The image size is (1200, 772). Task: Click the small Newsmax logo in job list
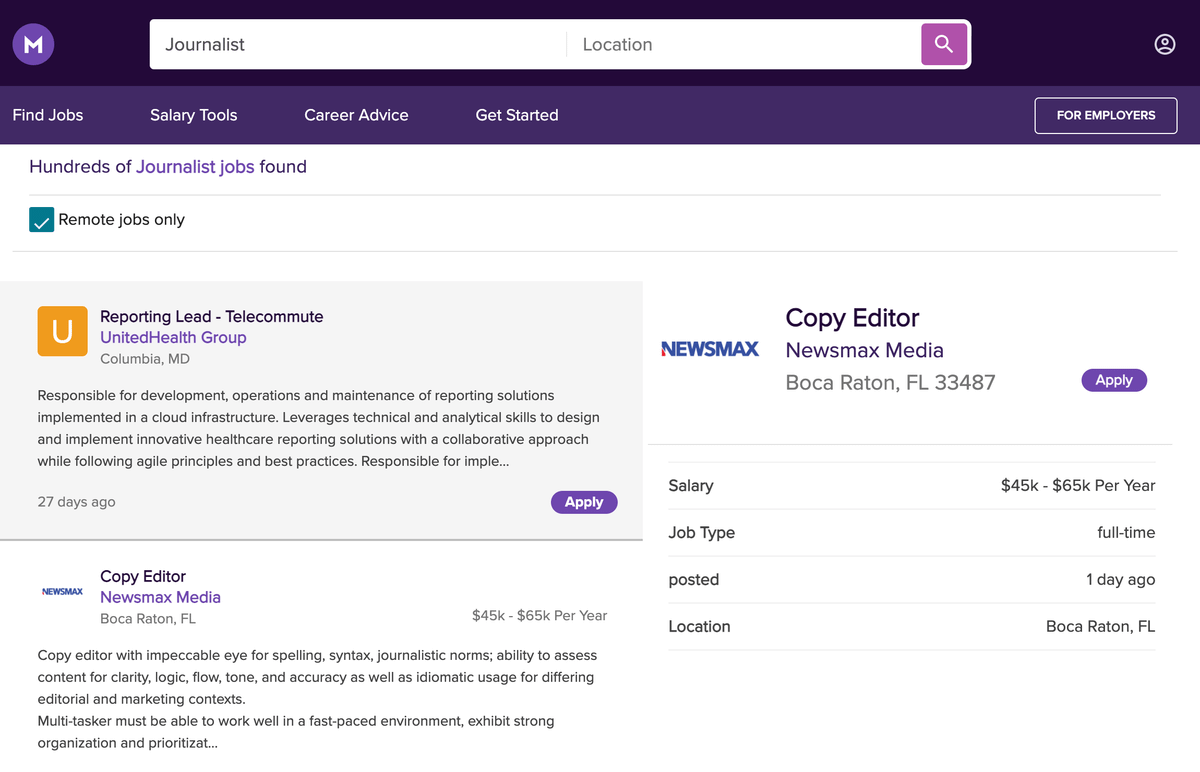62,592
